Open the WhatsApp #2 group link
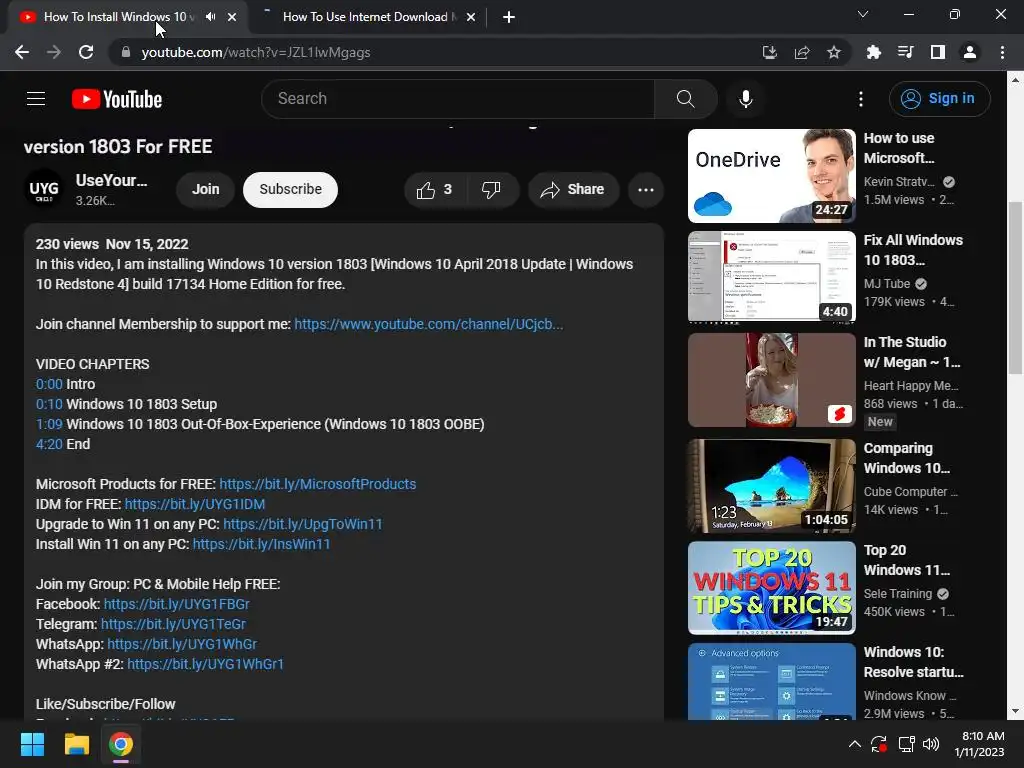 (x=206, y=664)
